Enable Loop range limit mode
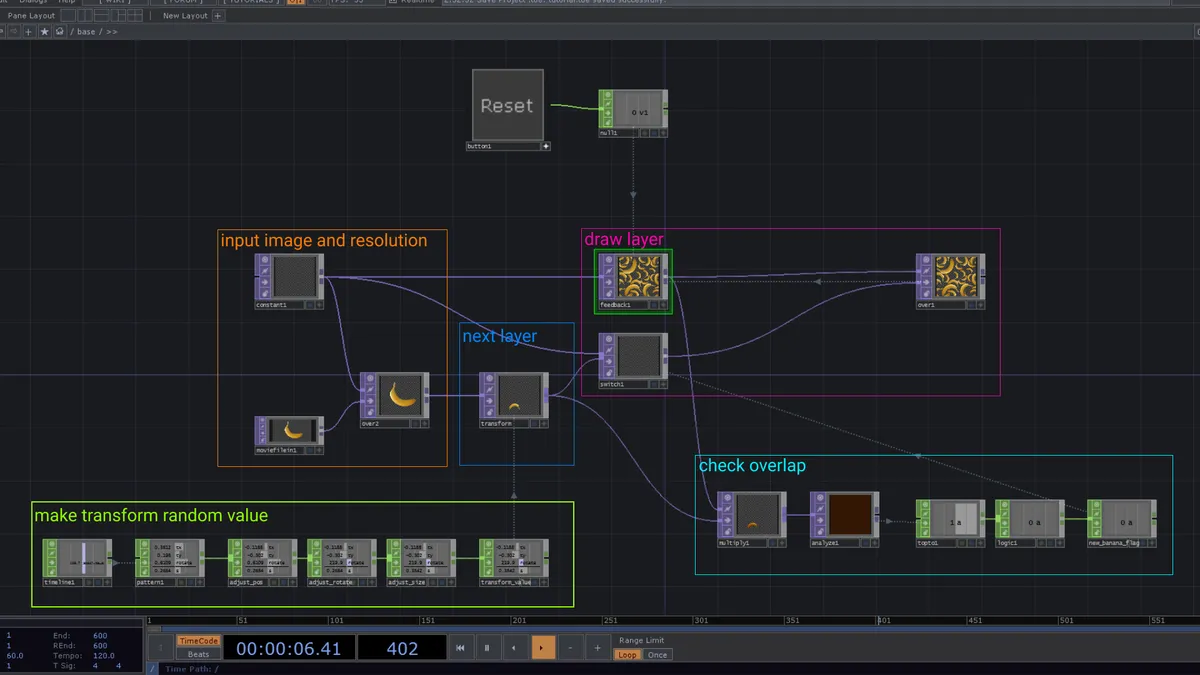 click(627, 655)
